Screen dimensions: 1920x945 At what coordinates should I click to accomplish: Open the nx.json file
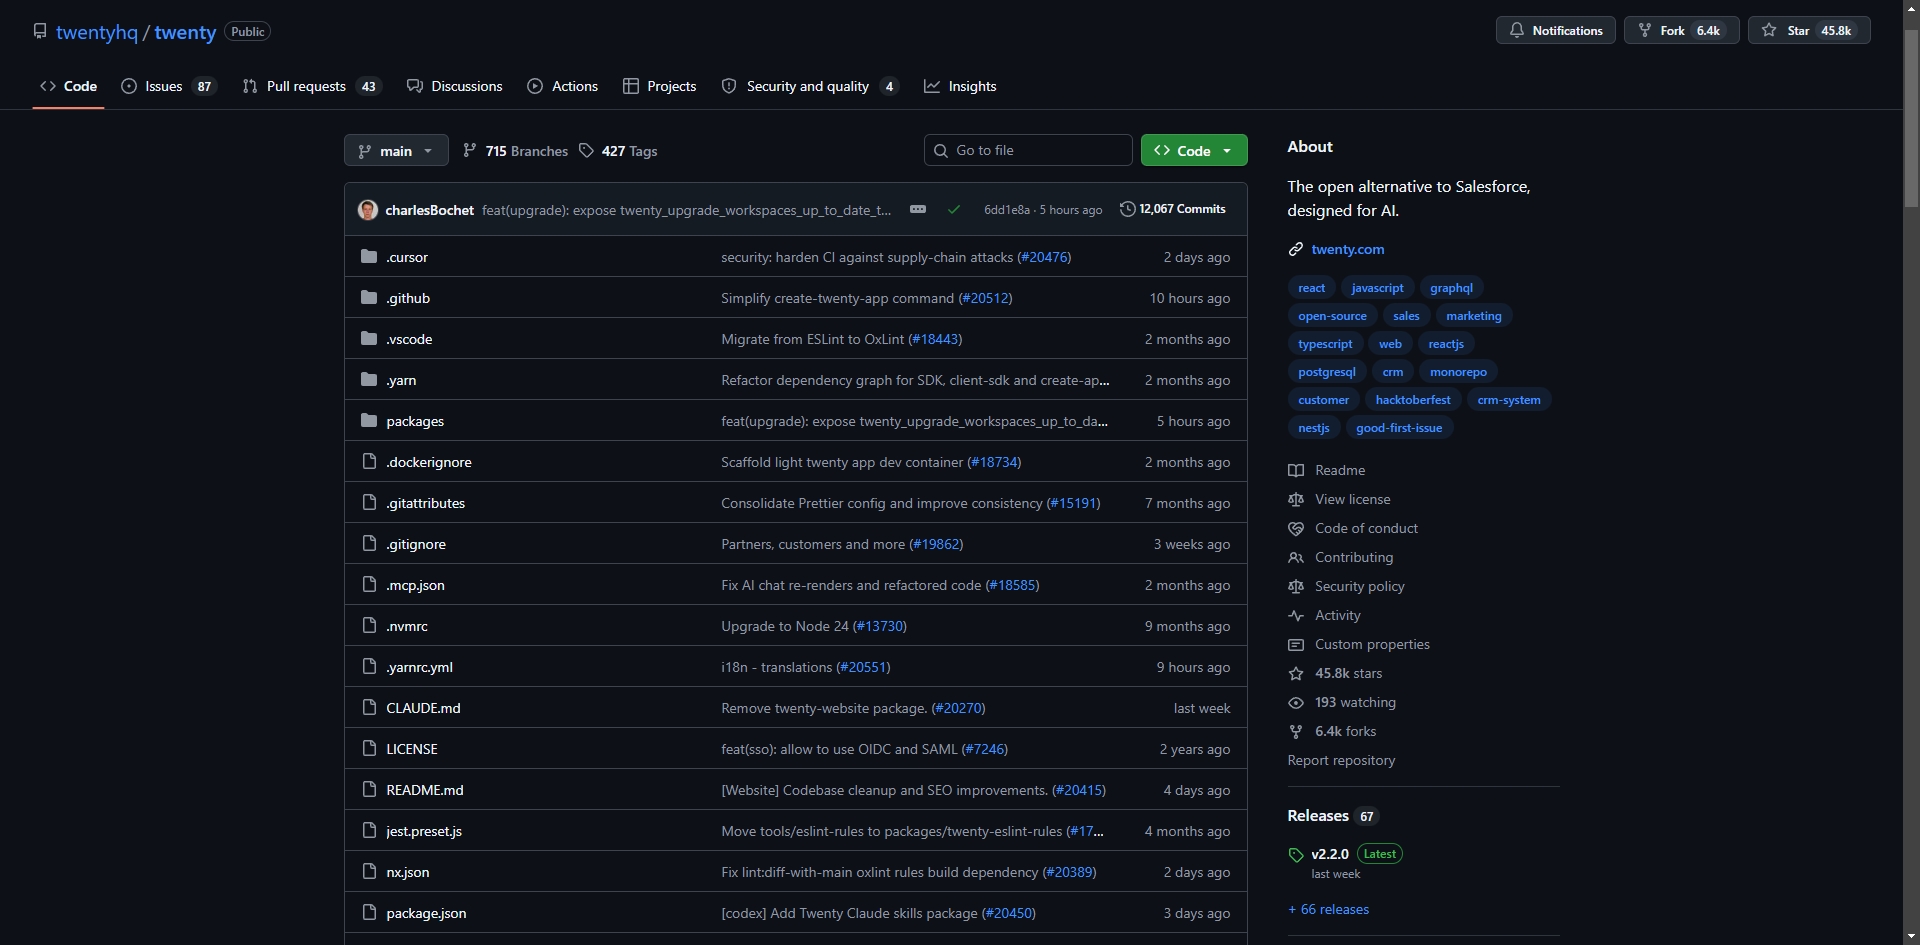click(408, 872)
